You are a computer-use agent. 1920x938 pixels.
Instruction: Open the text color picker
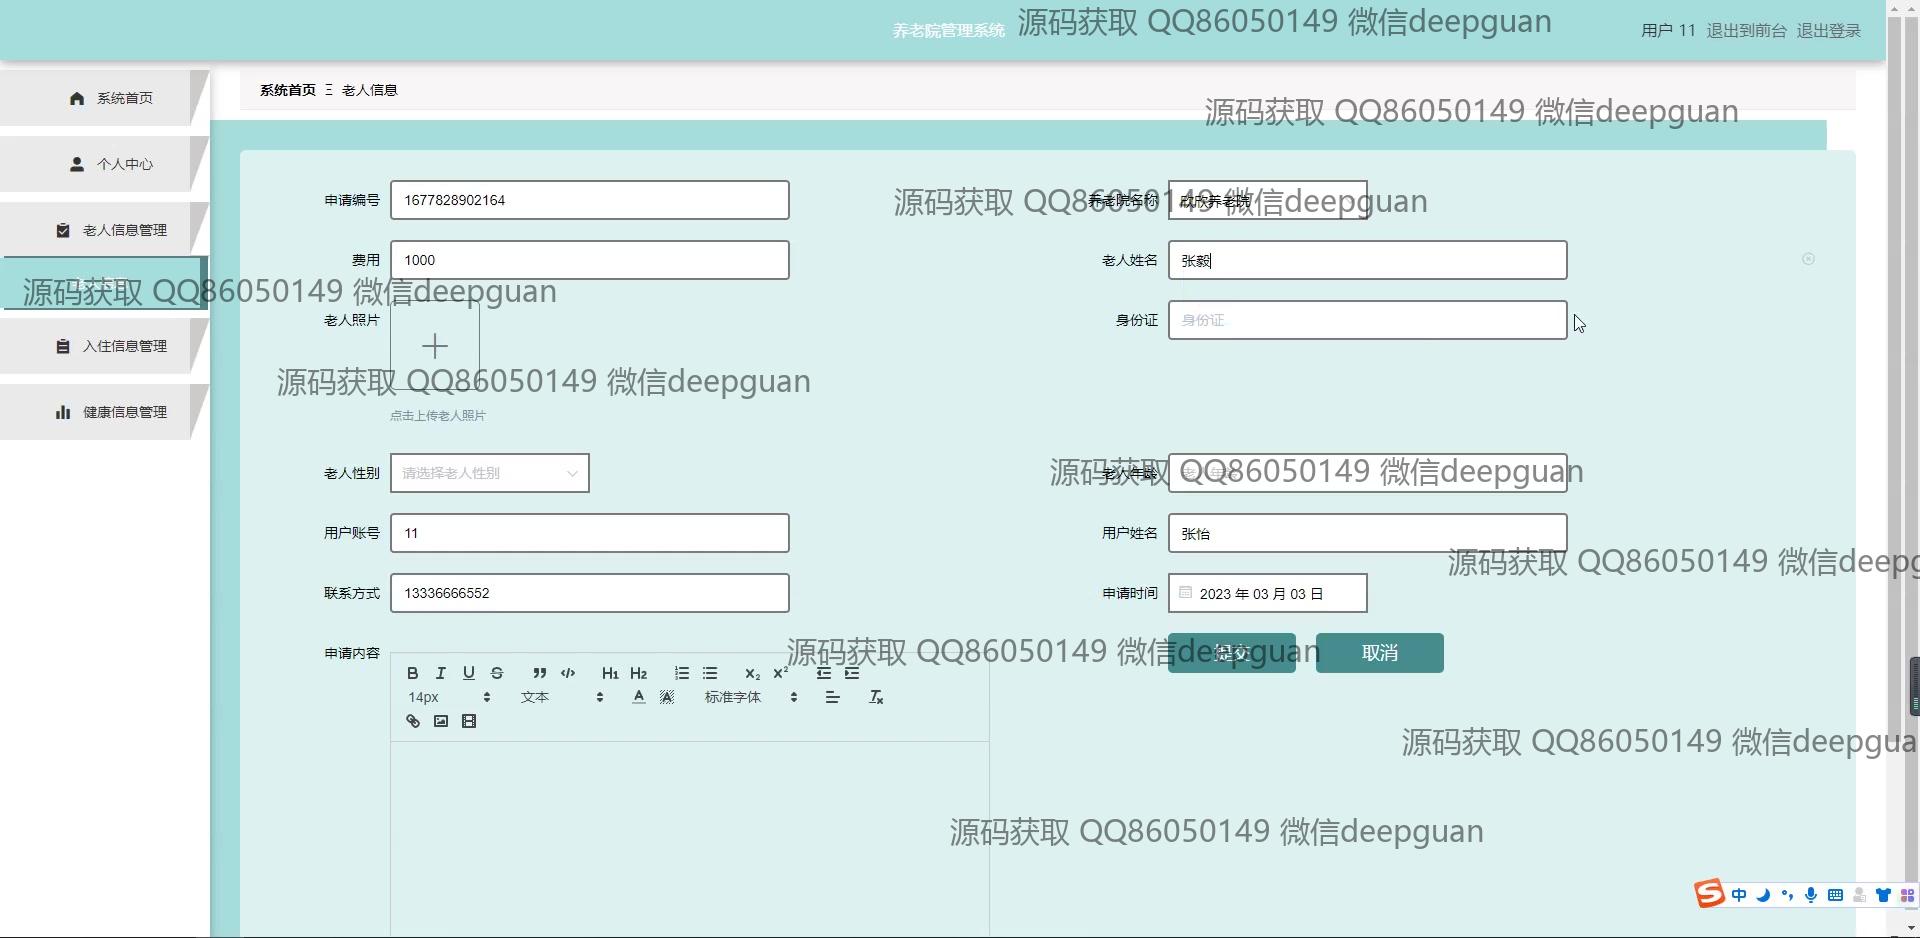click(638, 697)
